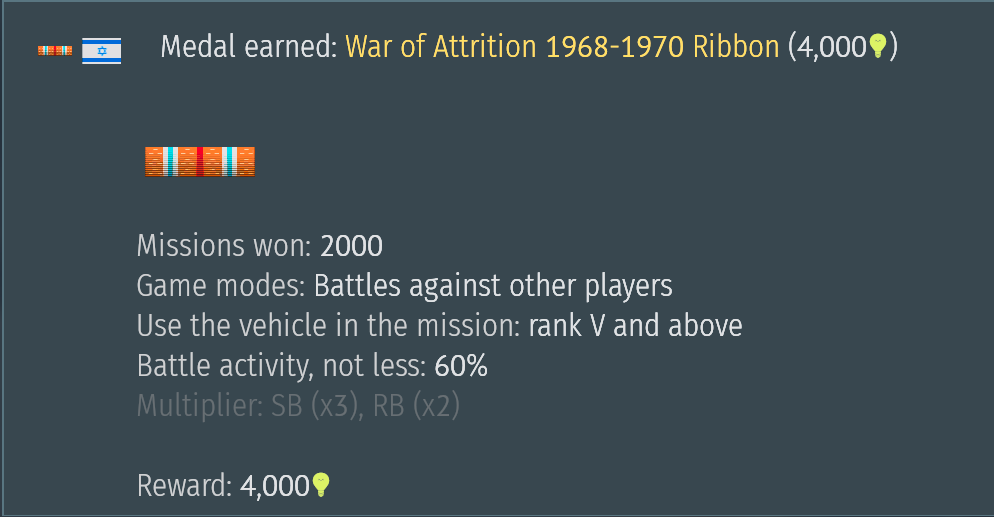Click the greyed "Multiplier:" label
994x517 pixels.
(x=200, y=406)
